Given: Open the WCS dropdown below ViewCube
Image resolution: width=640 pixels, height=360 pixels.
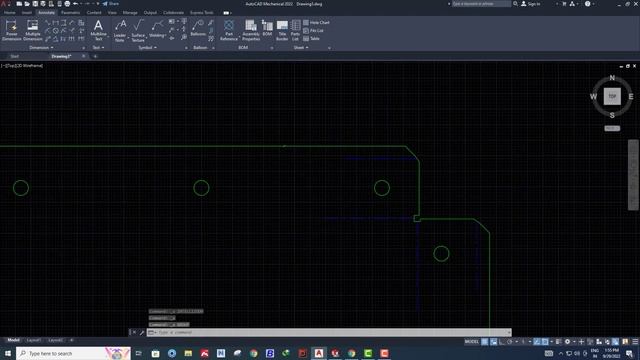Looking at the screenshot, I should click(612, 128).
